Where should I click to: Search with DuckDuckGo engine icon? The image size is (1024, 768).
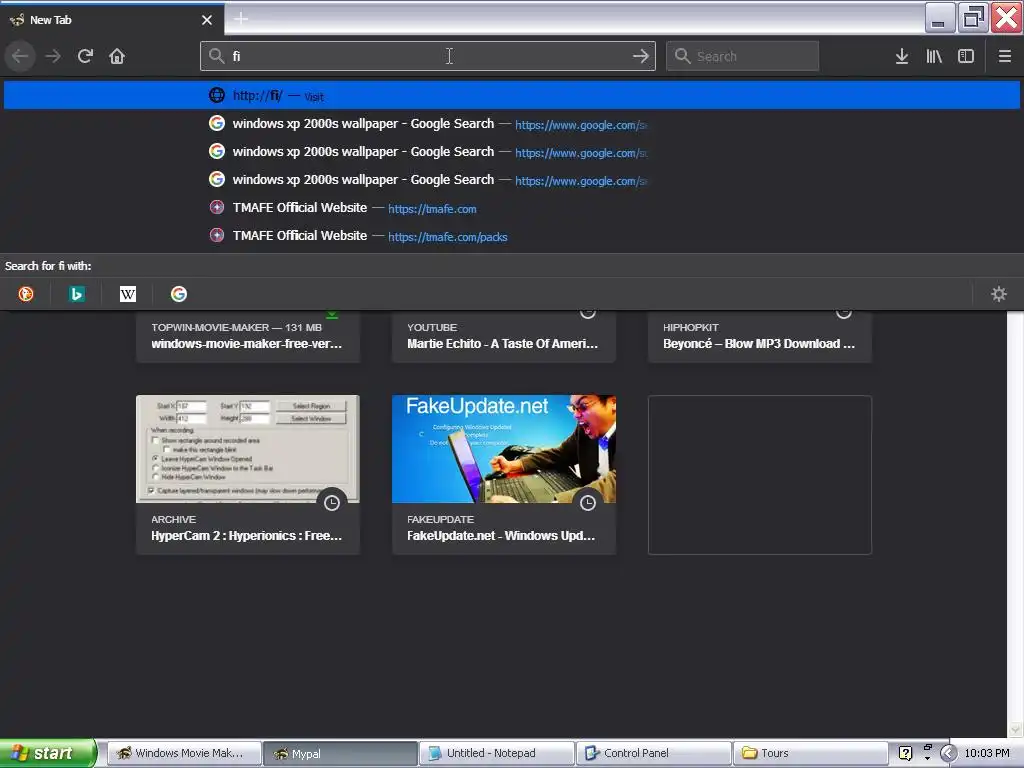coord(26,294)
